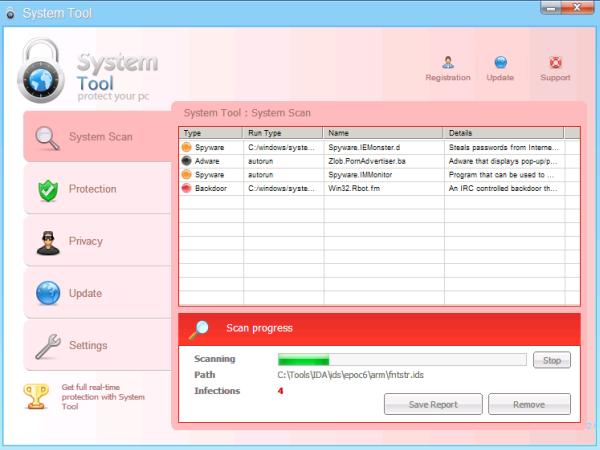600x450 pixels.
Task: Click the orange icon beside Spyware.IMMonitor
Action: tap(186, 174)
